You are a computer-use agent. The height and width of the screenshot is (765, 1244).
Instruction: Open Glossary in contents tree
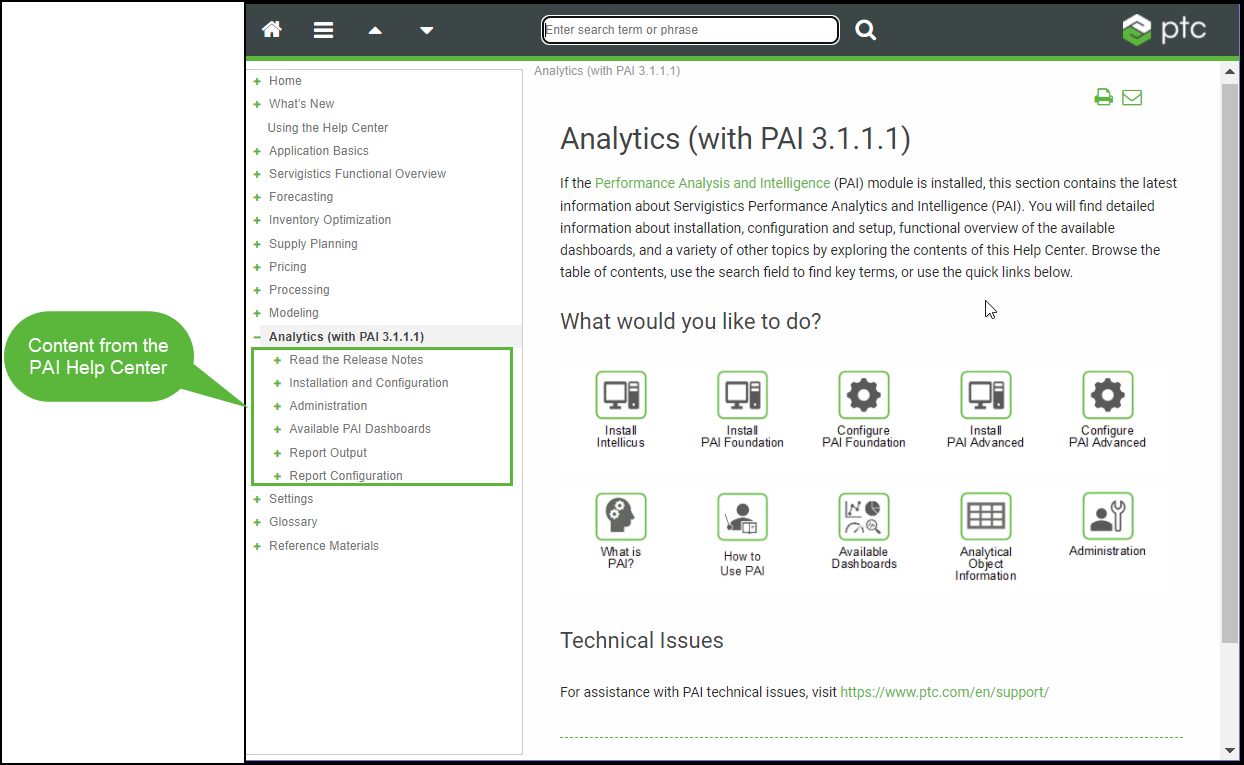293,522
